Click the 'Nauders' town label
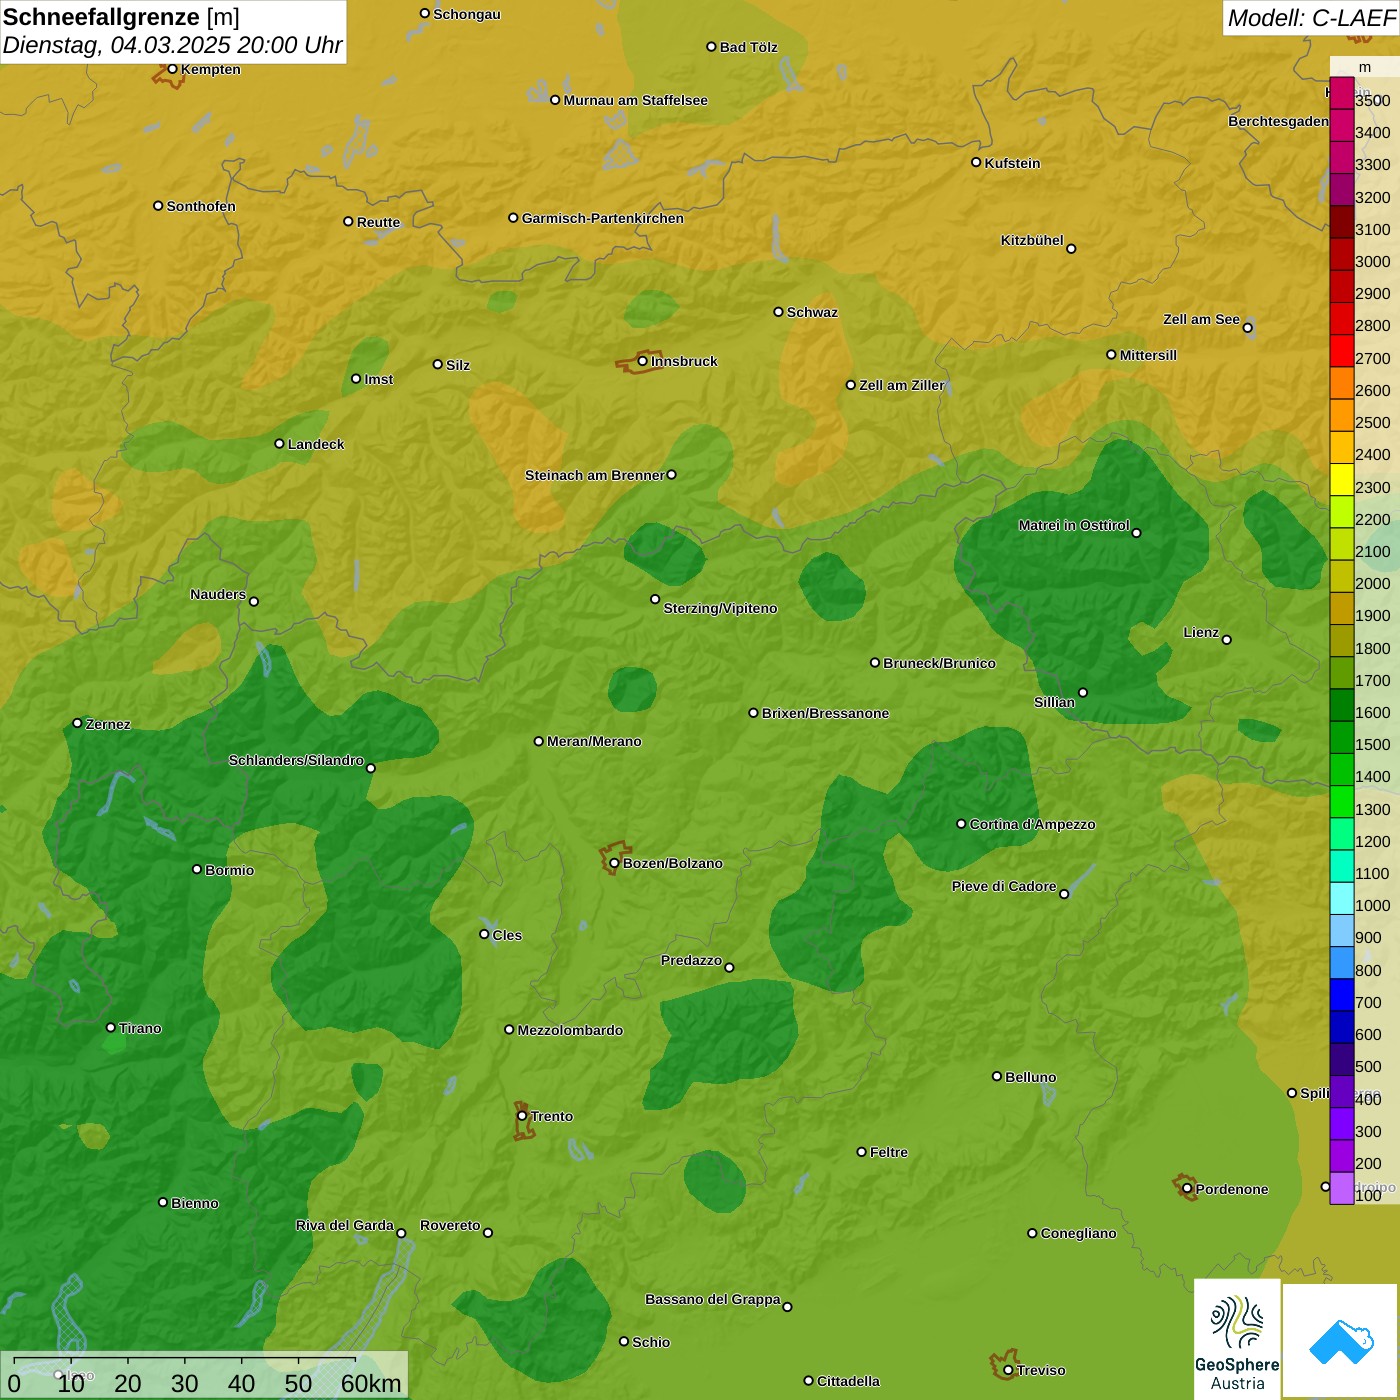The width and height of the screenshot is (1400, 1400). [218, 594]
